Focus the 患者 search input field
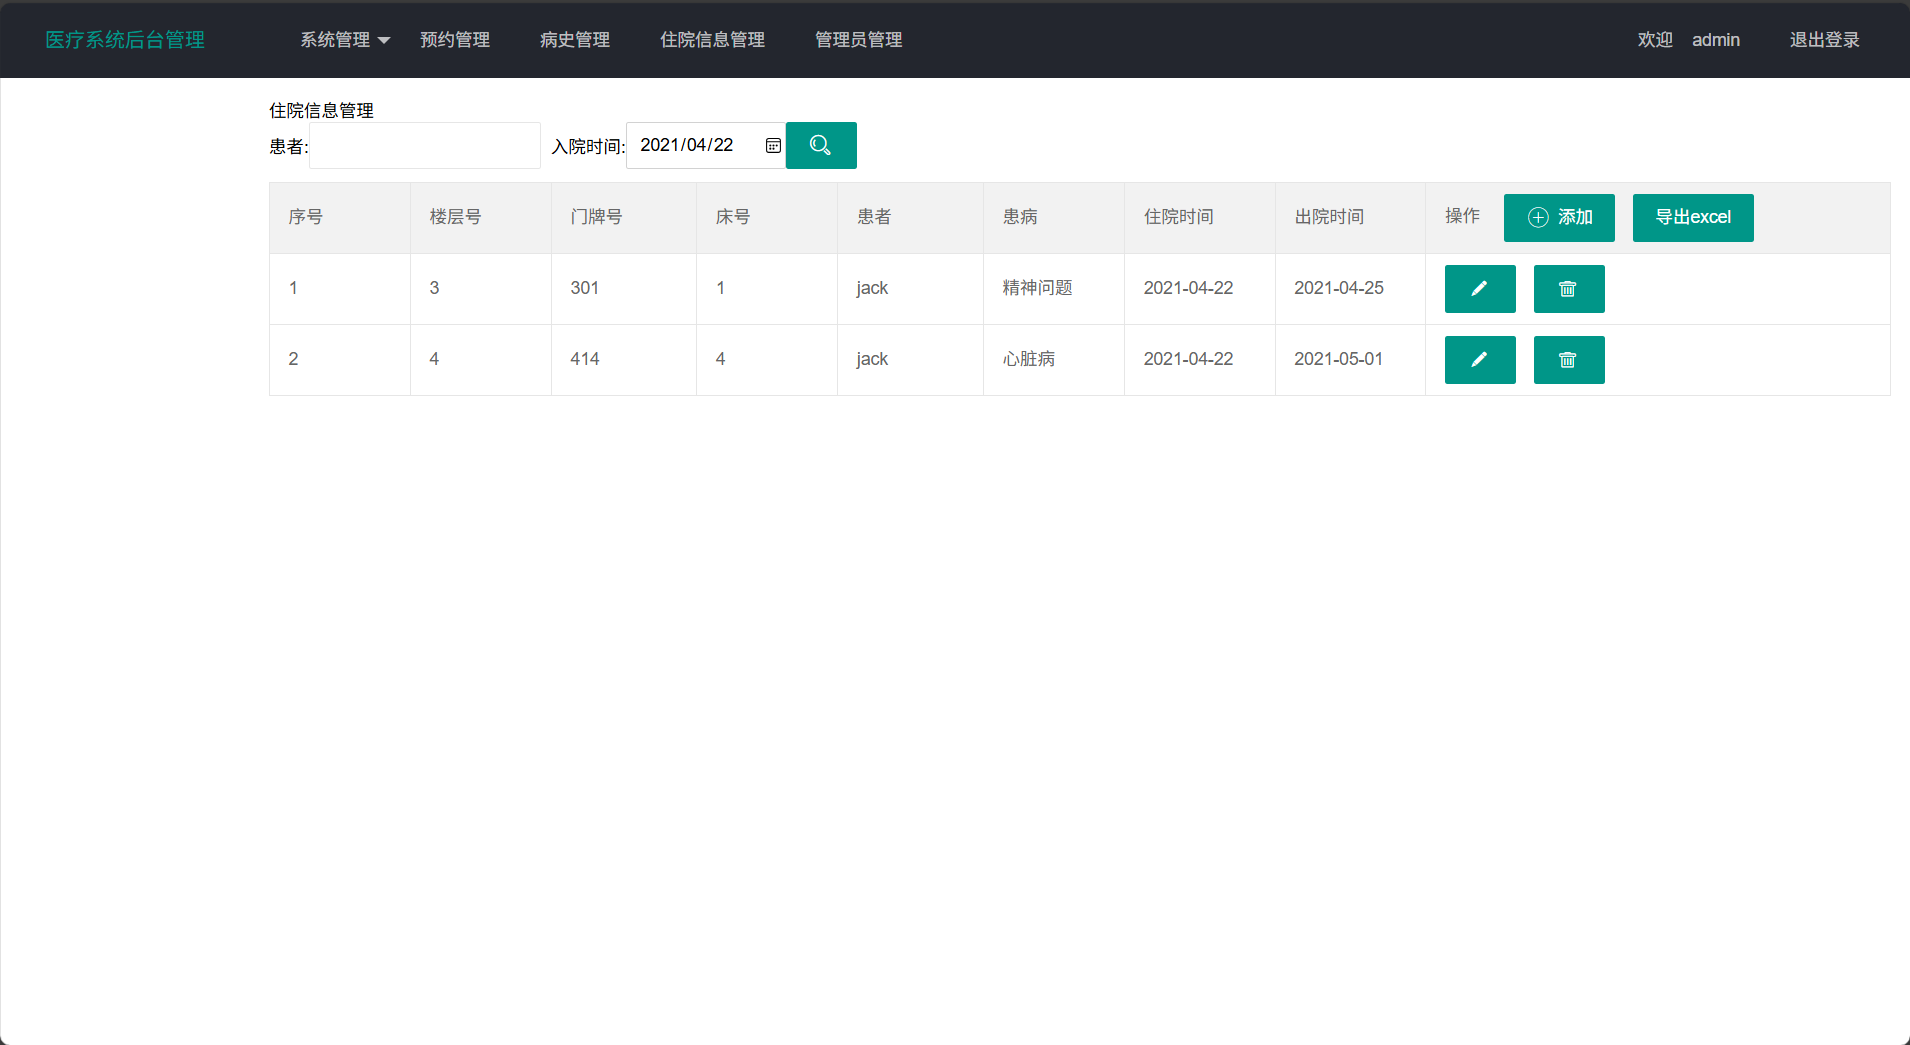 point(425,146)
